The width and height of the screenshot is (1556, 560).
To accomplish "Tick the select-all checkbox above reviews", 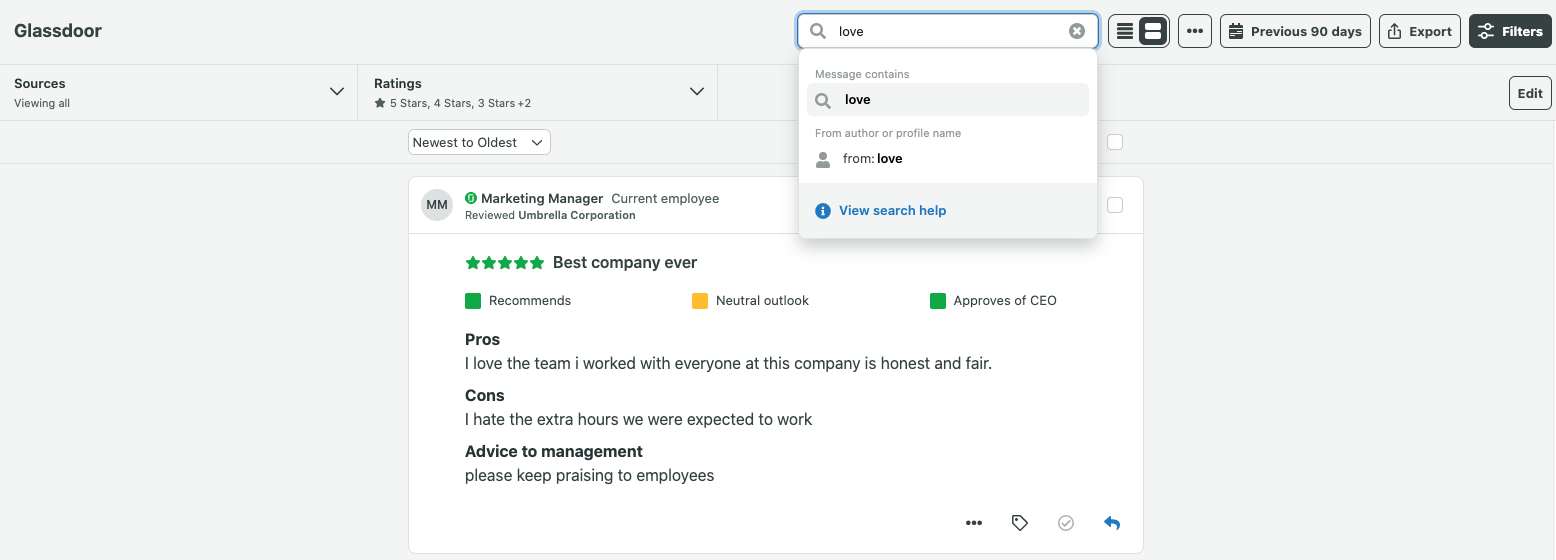I will point(1115,142).
